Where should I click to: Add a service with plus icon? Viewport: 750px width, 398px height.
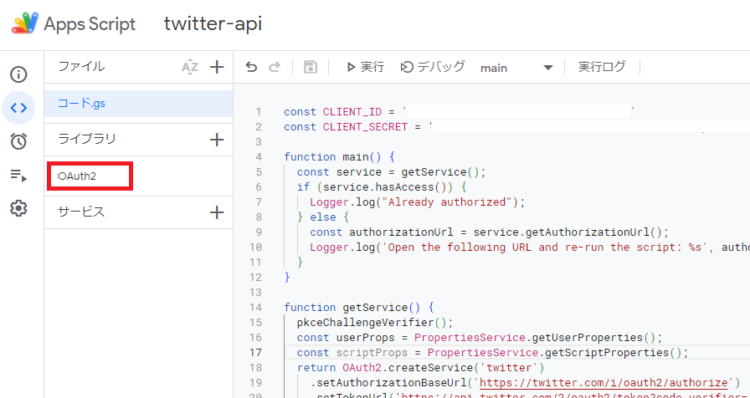coord(217,212)
